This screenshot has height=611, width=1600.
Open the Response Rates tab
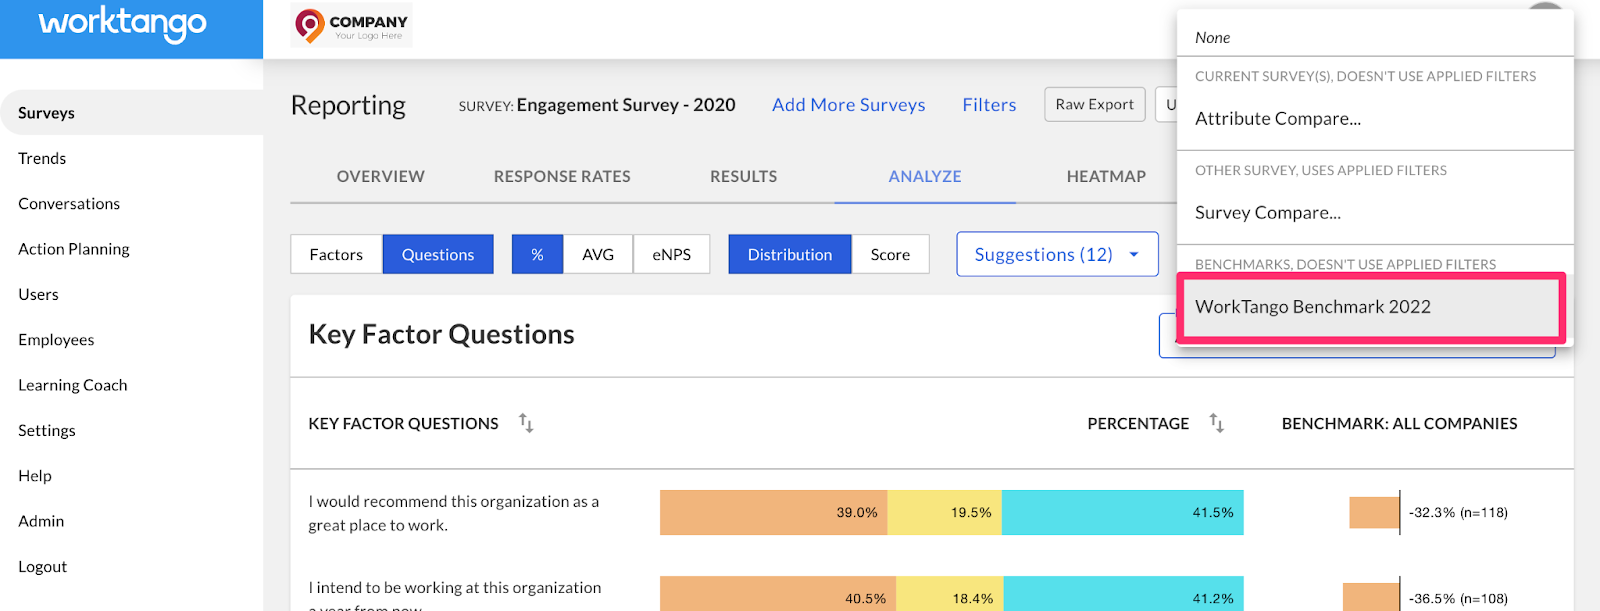(x=562, y=176)
